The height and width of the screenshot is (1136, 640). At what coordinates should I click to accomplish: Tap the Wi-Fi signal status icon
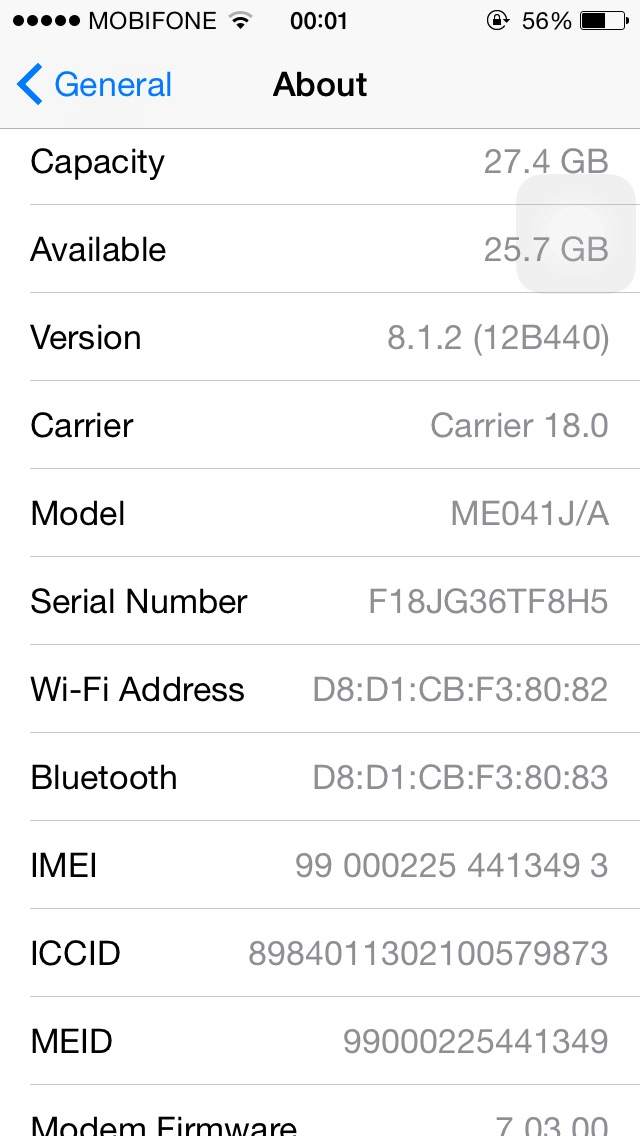240,21
